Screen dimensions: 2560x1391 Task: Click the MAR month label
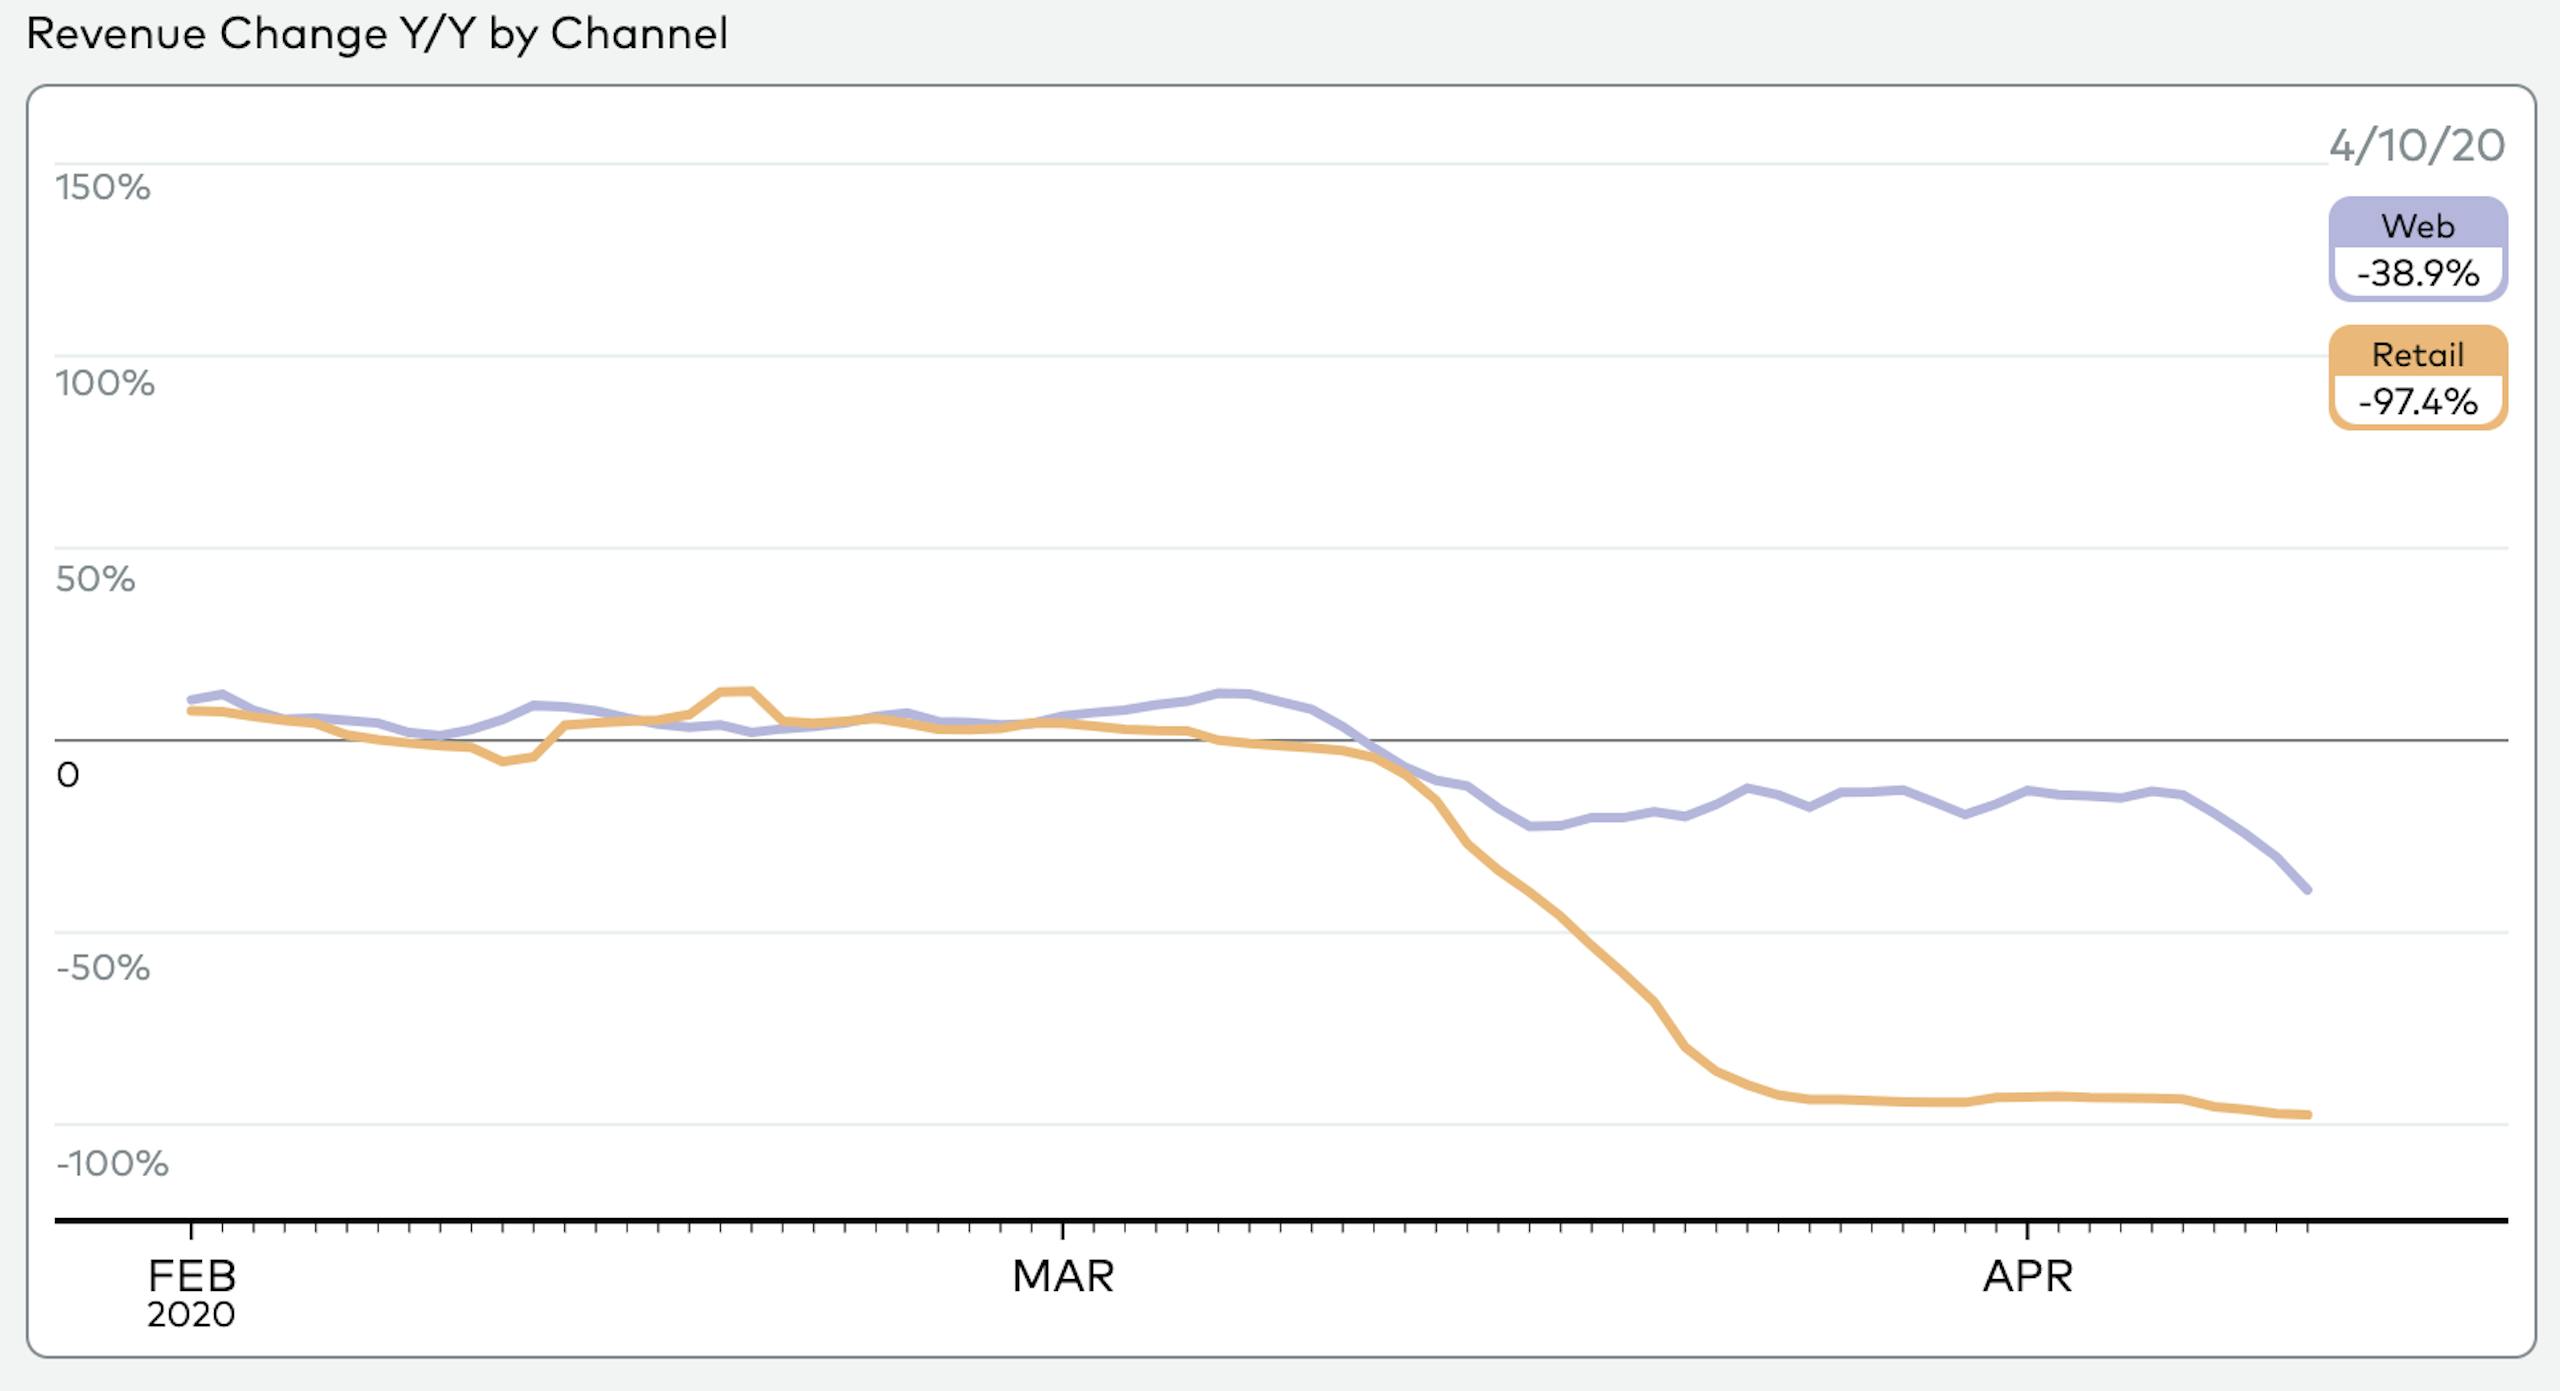pos(1063,1276)
